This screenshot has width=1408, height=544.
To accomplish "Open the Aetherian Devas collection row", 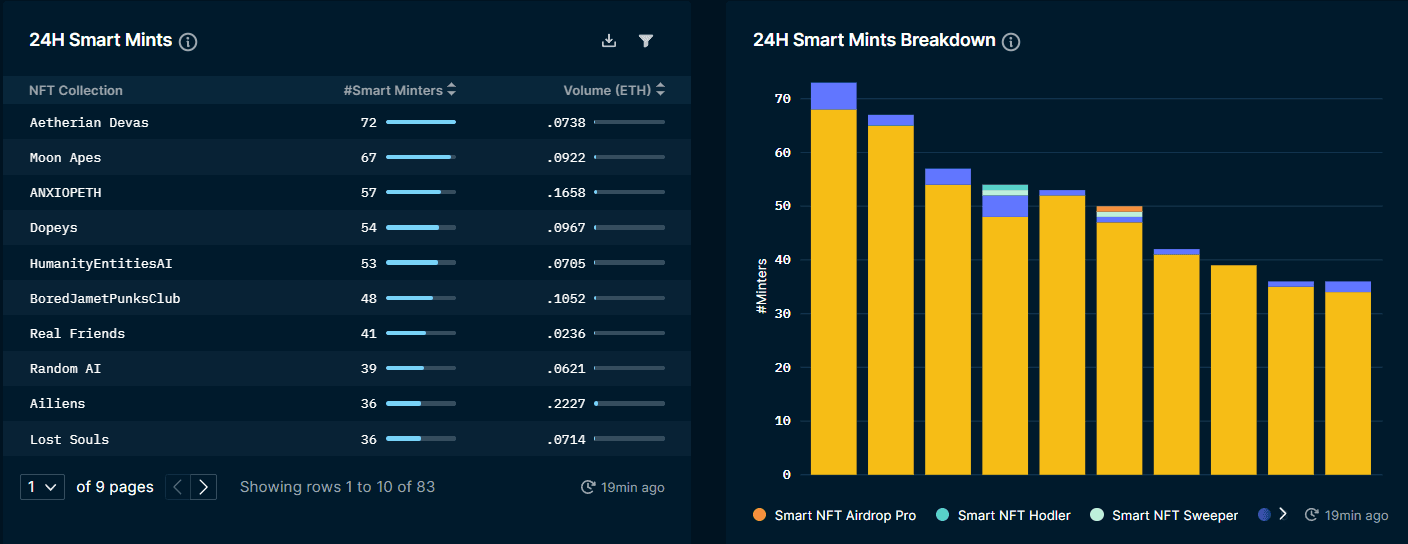I will coord(347,122).
